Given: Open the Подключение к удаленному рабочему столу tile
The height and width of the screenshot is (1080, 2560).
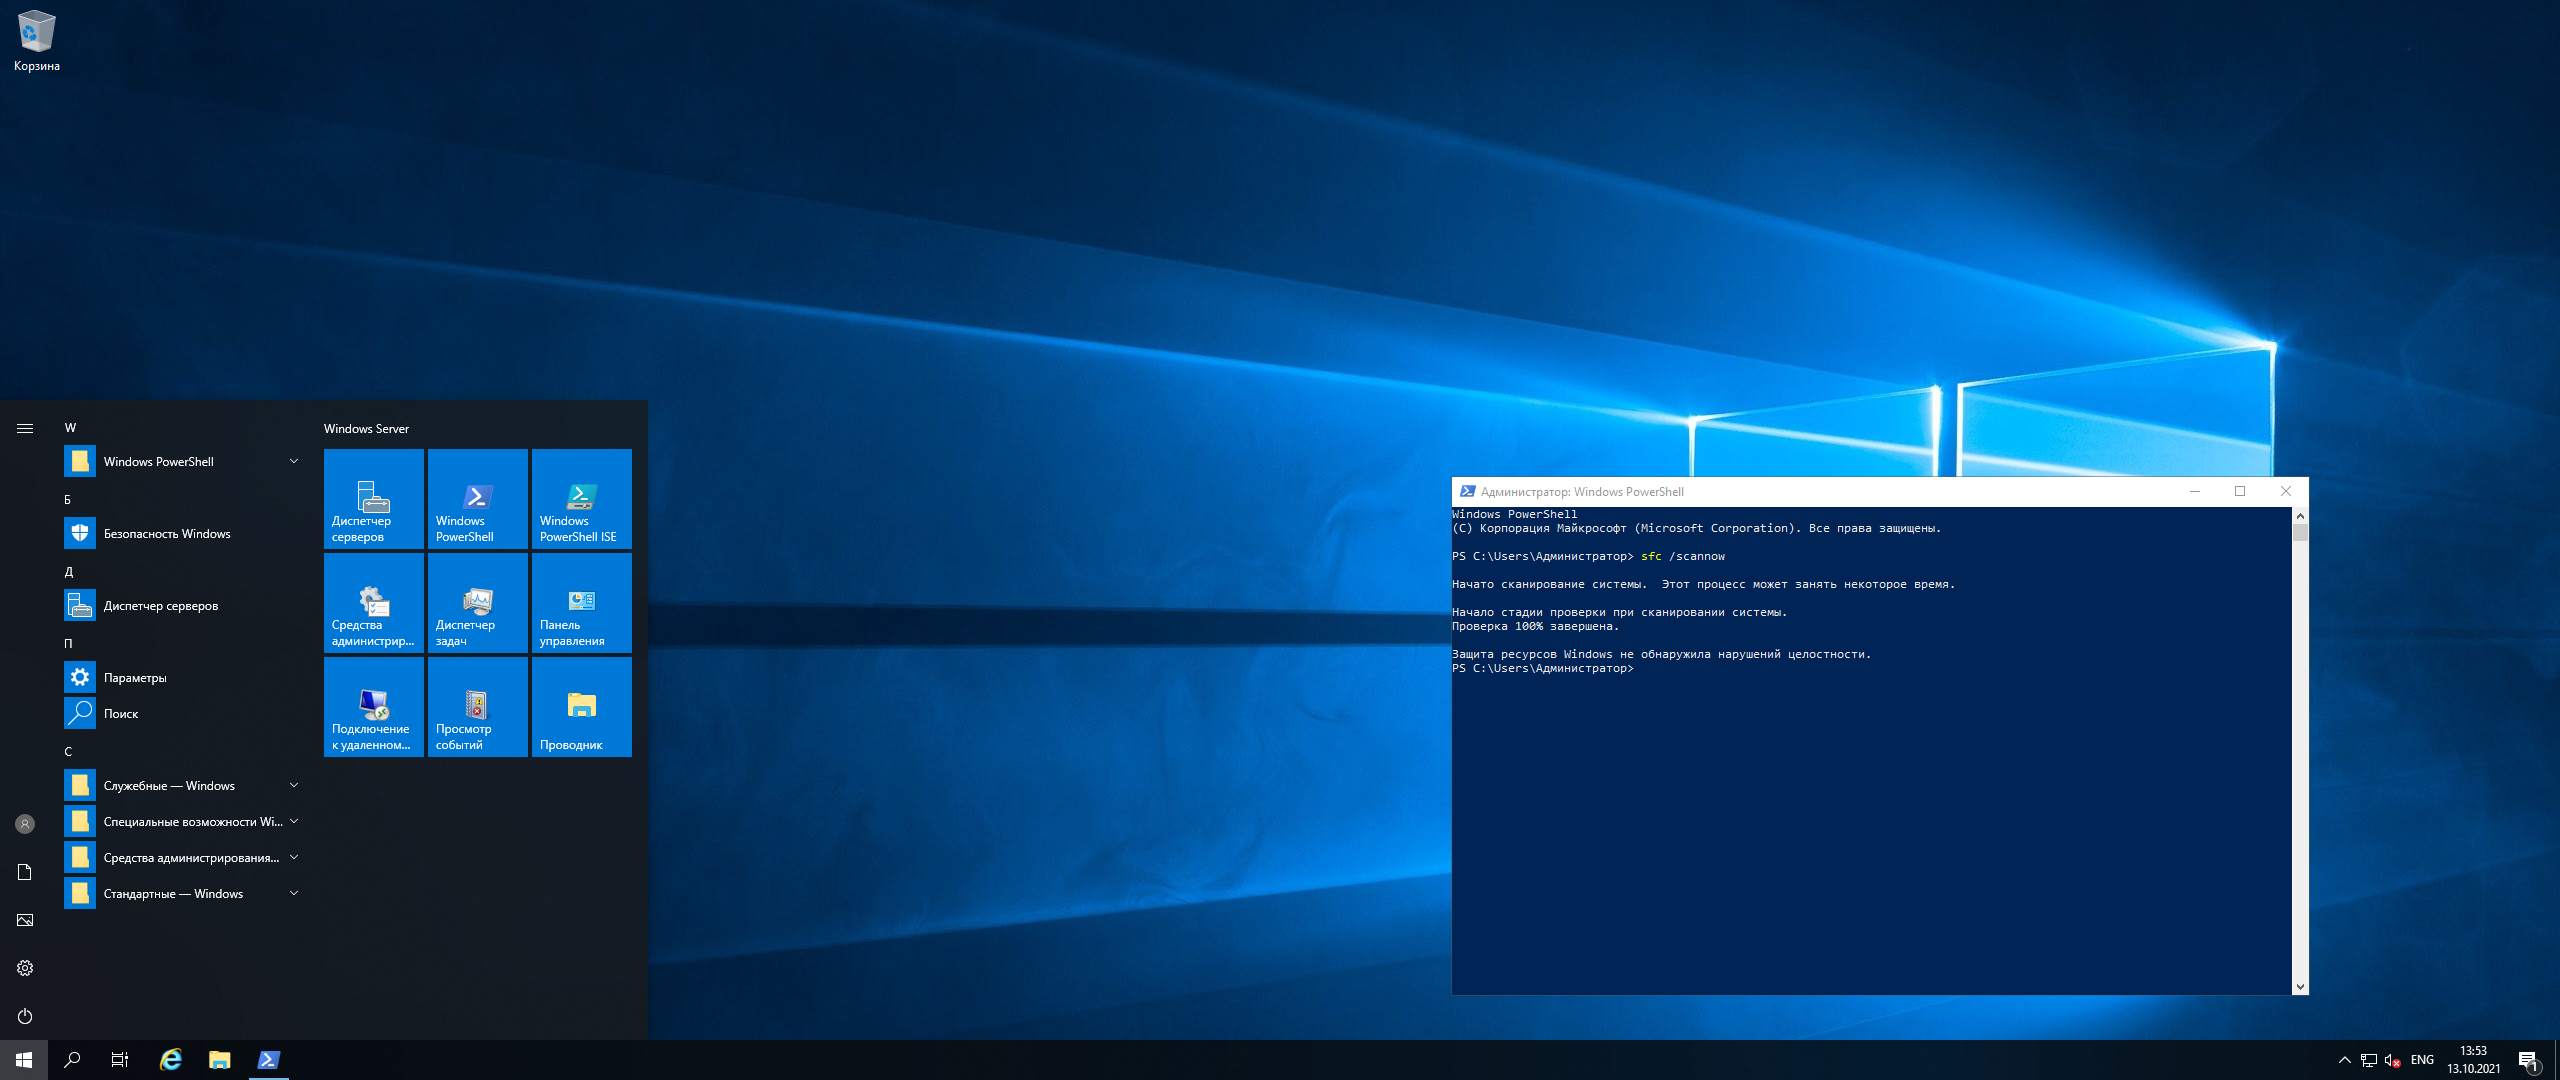Looking at the screenshot, I should click(374, 706).
